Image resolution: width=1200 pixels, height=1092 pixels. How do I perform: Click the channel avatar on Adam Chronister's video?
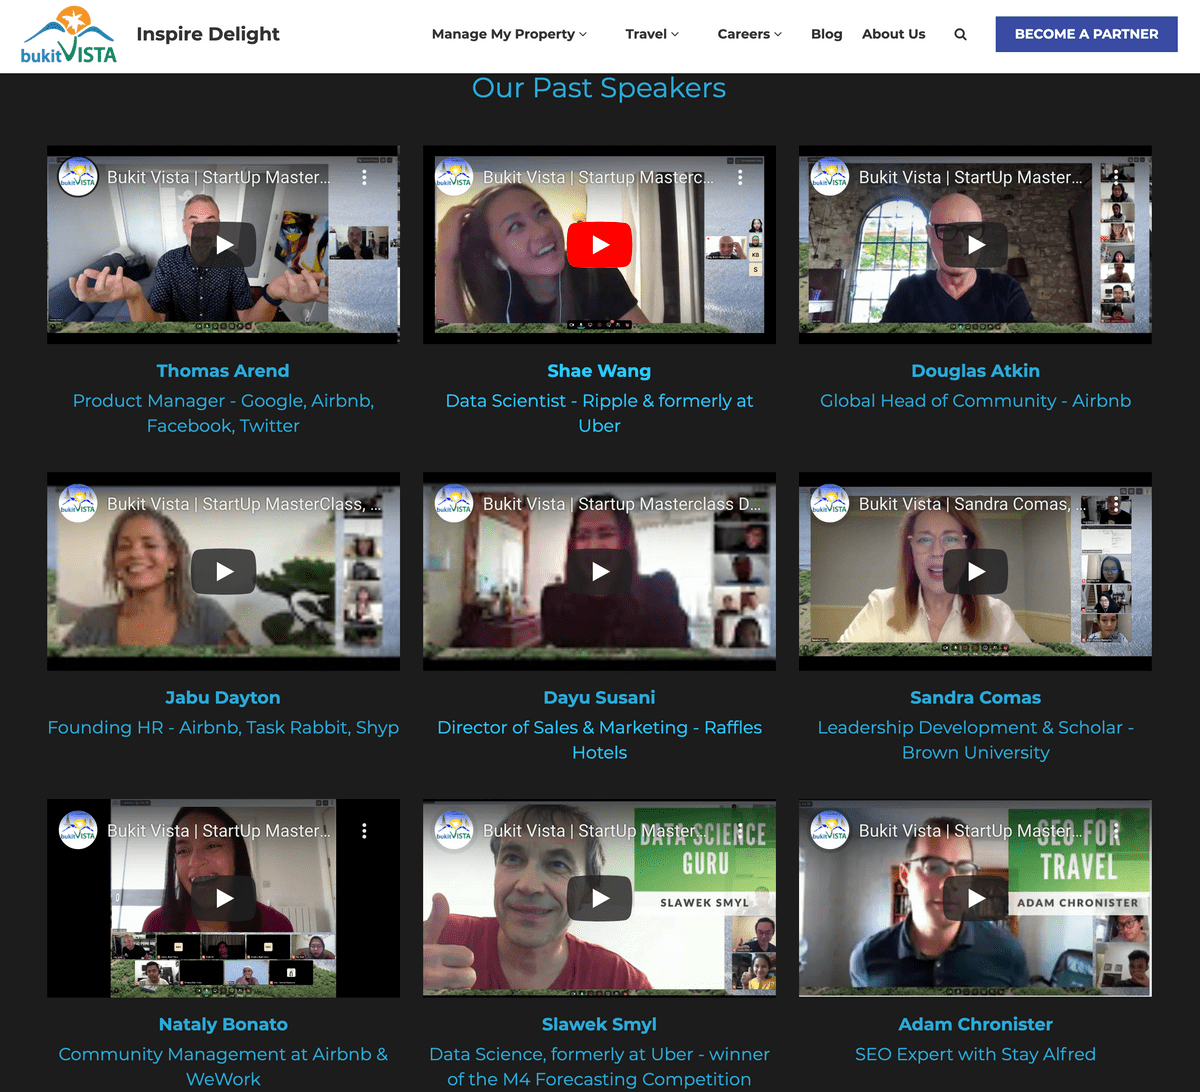pos(830,830)
